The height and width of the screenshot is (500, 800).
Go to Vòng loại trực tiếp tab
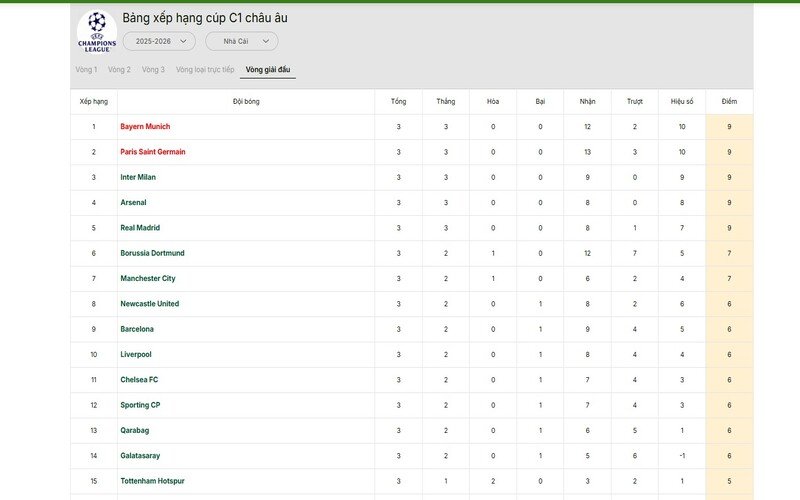coord(205,70)
